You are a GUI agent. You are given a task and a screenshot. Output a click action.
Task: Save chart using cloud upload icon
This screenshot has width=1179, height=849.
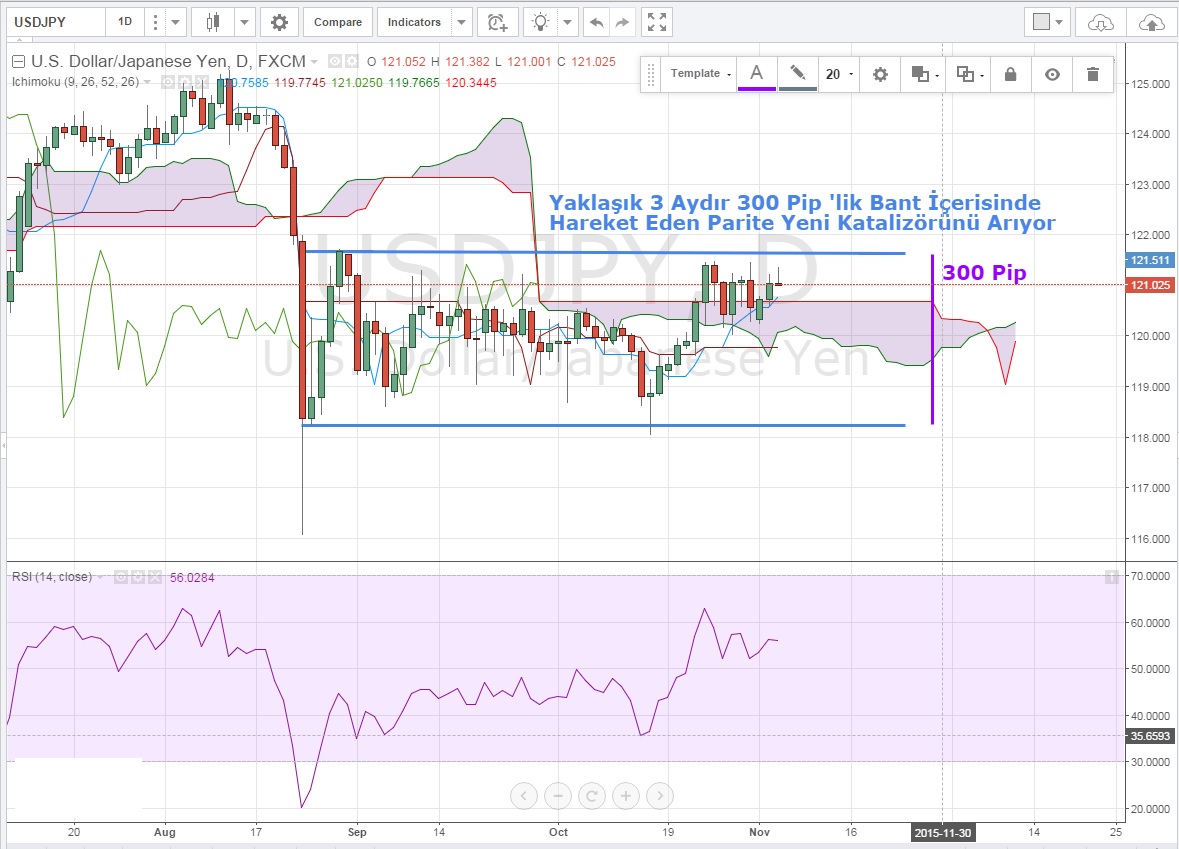pos(1152,22)
